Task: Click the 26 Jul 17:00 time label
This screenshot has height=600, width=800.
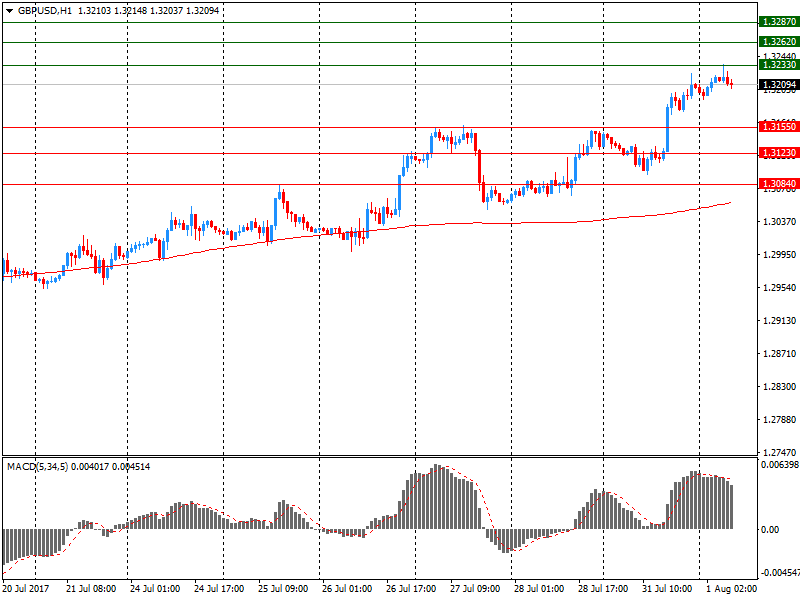Action: (x=411, y=589)
